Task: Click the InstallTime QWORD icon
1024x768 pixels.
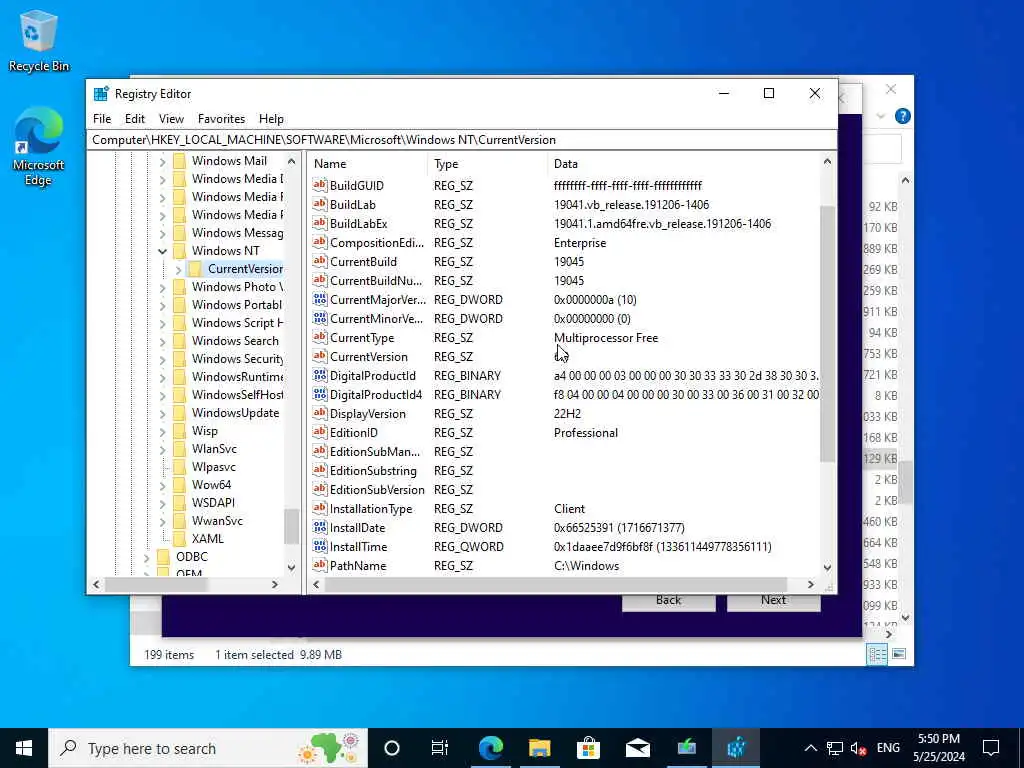Action: pos(319,547)
